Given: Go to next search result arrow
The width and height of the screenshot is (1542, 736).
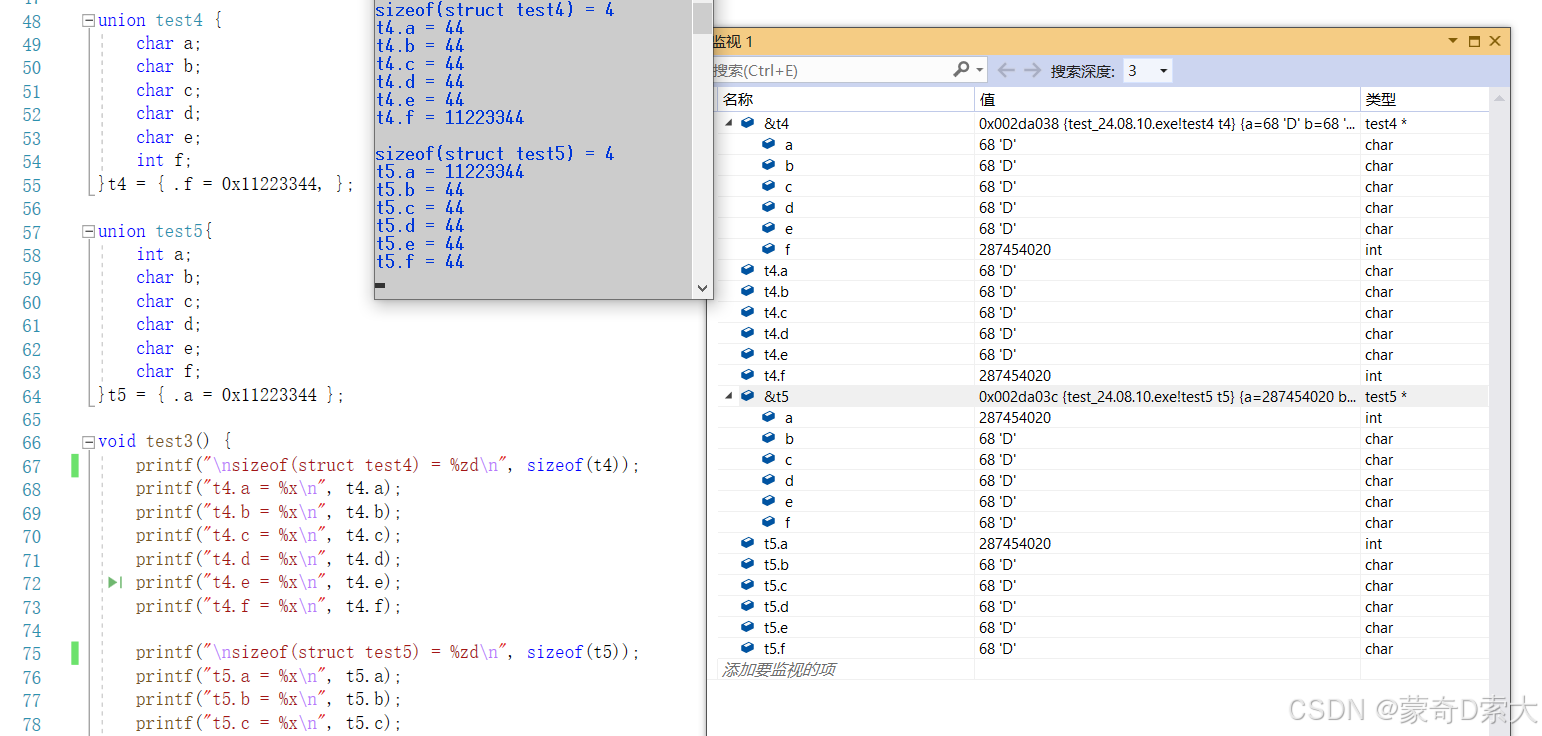Looking at the screenshot, I should tap(1032, 70).
